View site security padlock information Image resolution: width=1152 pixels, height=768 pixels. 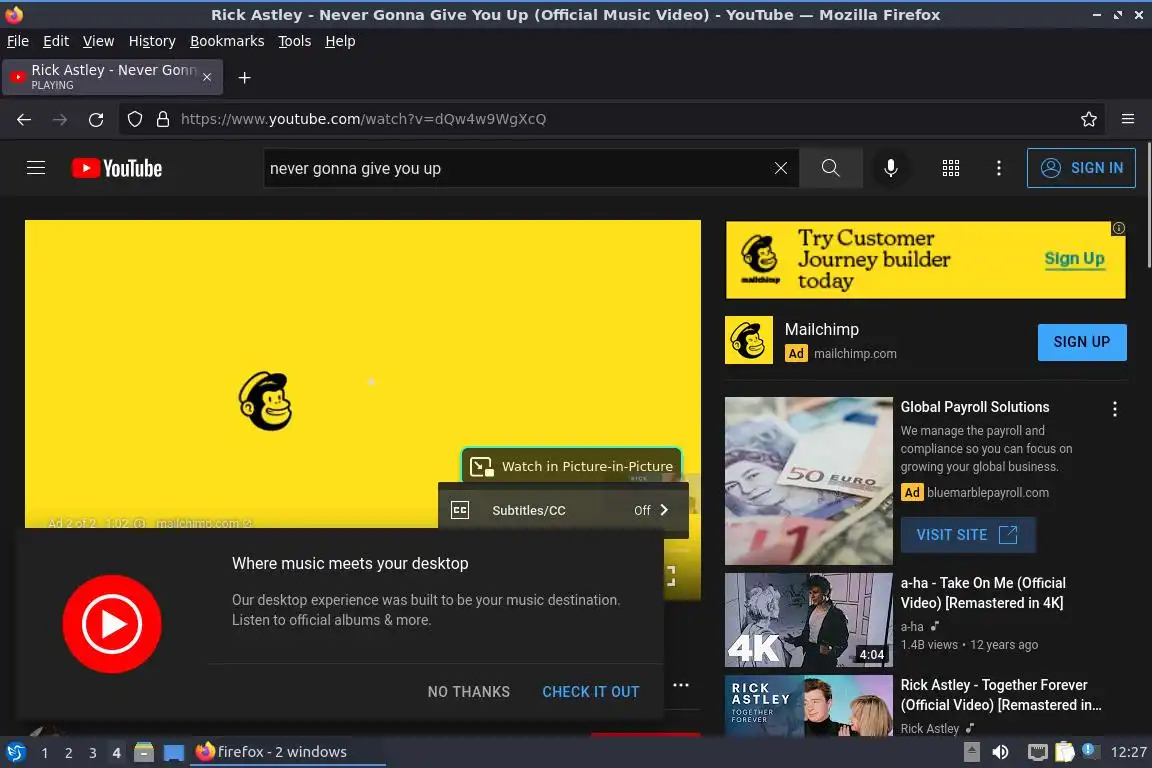(x=163, y=119)
